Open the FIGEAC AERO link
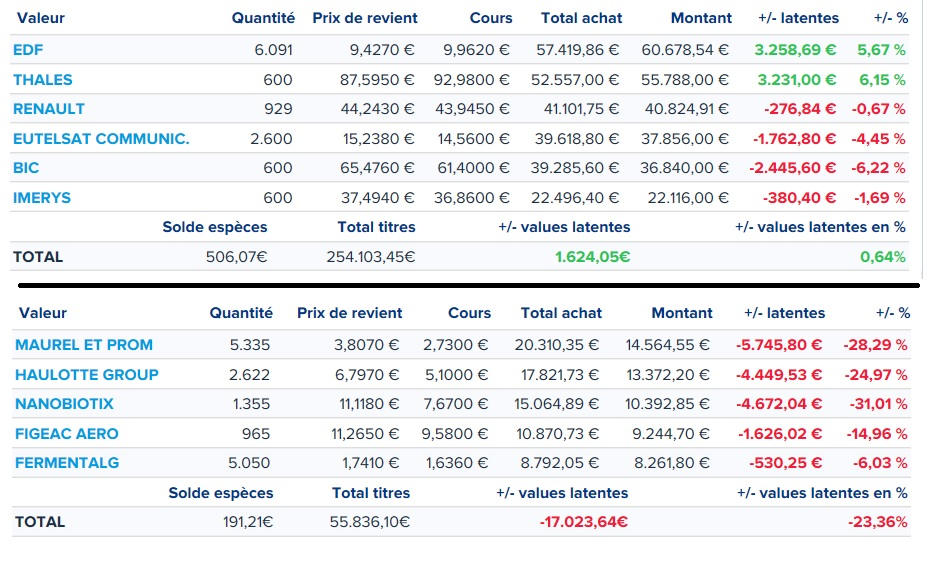Screen dimensions: 930x570 click(66, 434)
